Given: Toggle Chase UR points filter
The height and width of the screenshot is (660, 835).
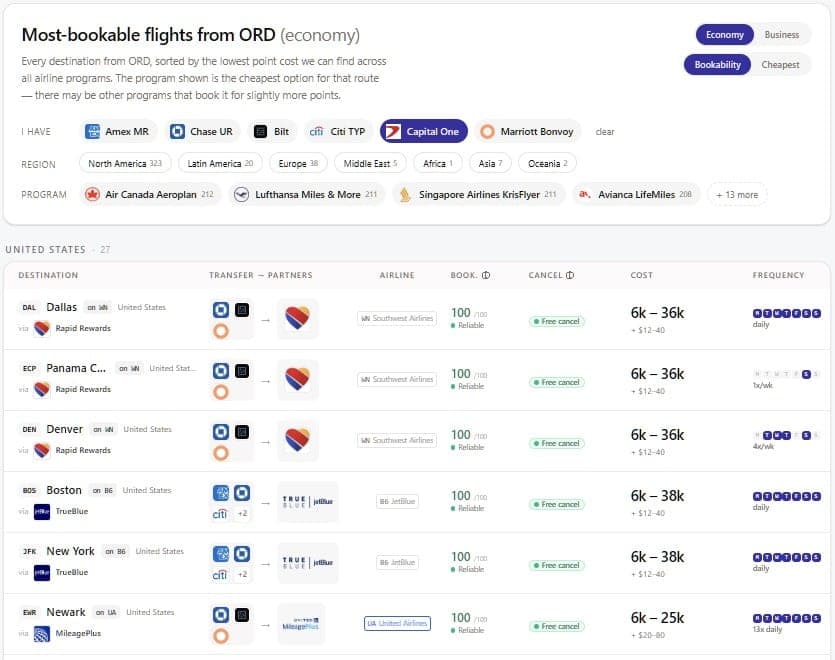Looking at the screenshot, I should pos(202,132).
